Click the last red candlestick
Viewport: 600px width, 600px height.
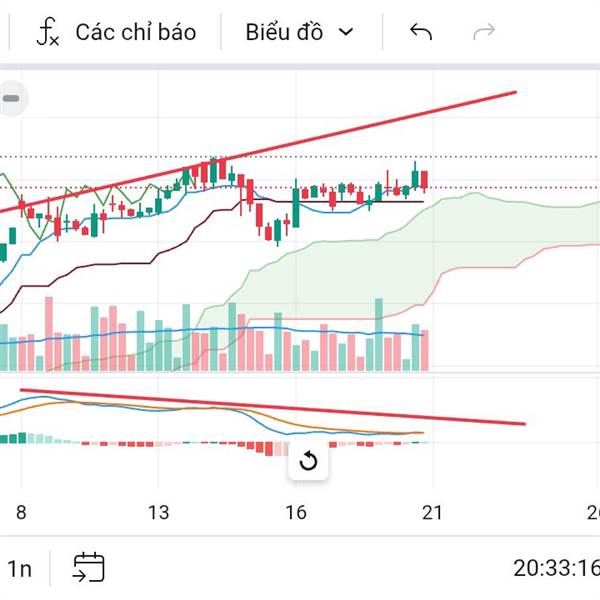click(426, 180)
